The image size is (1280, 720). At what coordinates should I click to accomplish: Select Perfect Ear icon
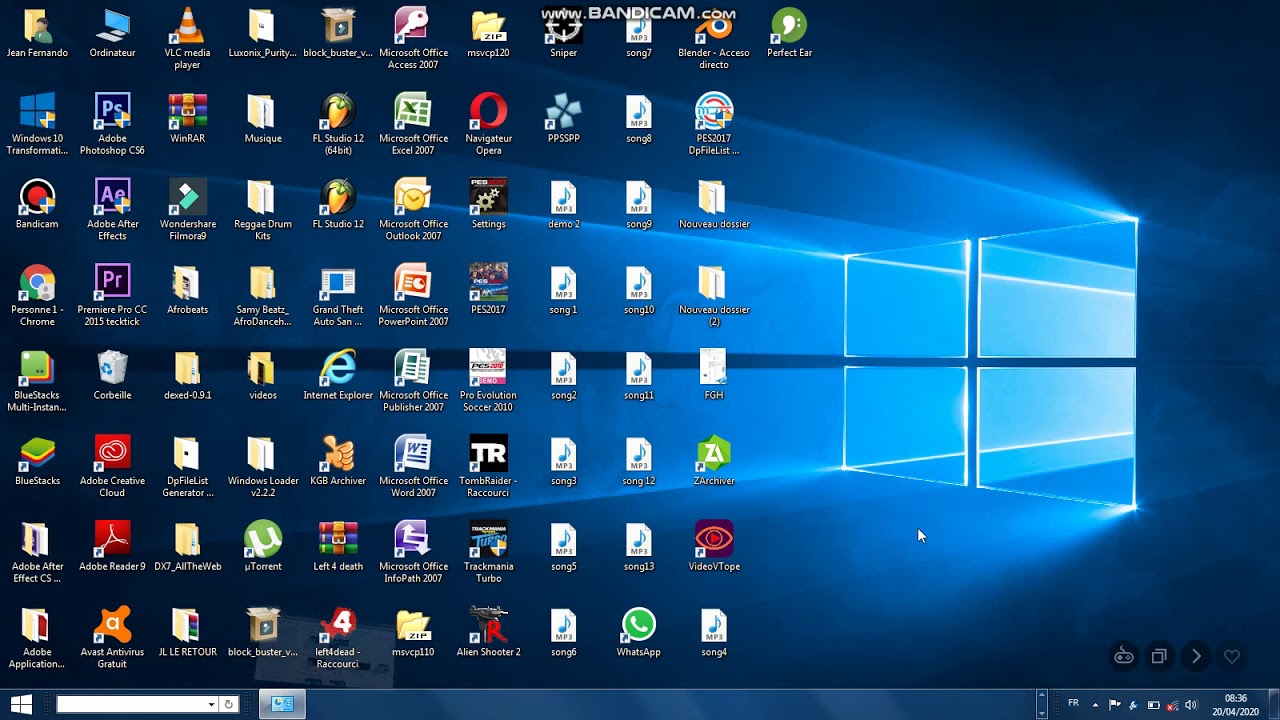(x=789, y=33)
